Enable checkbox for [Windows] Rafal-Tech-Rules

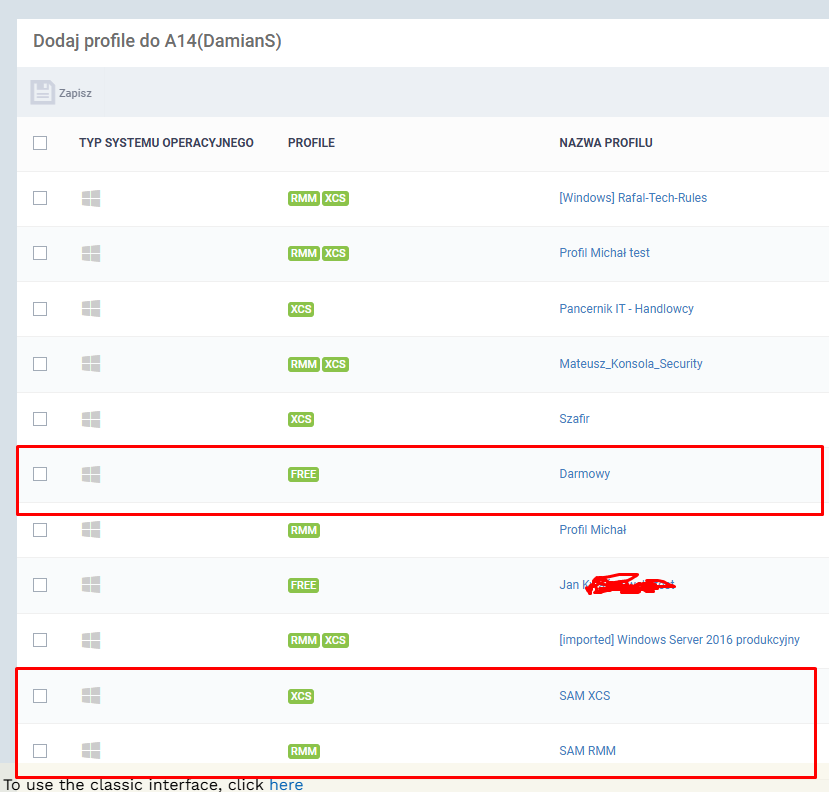pos(40,198)
